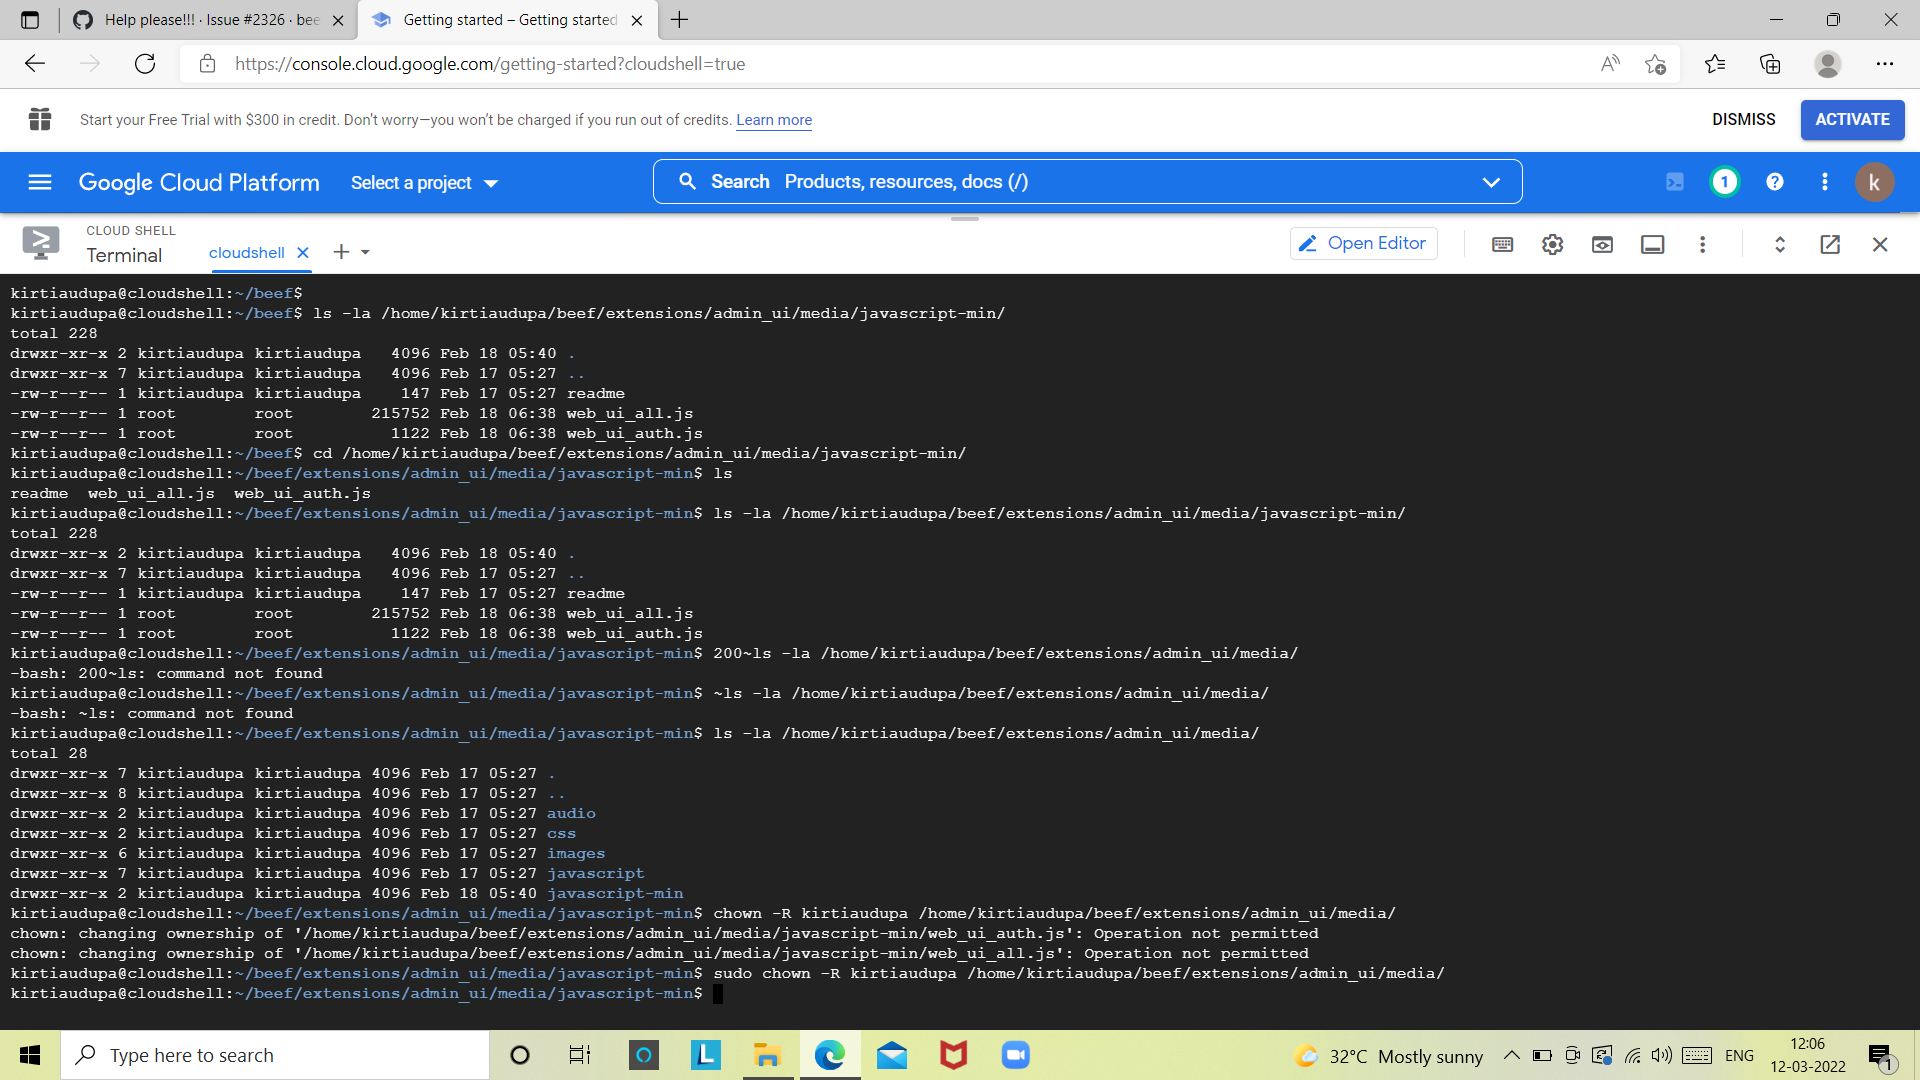Open the Learn more link about free trial

point(773,120)
